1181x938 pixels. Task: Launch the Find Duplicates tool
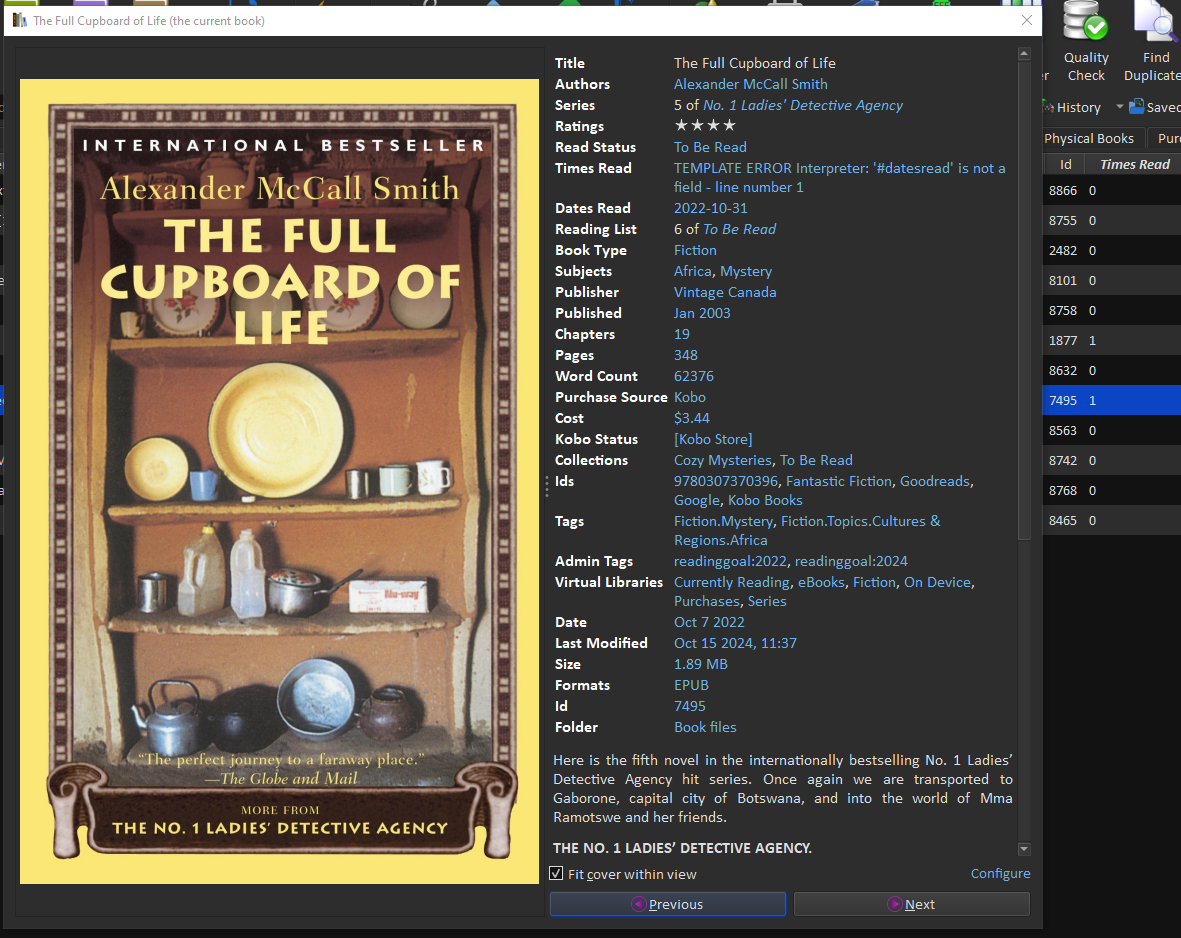pyautogui.click(x=1155, y=42)
